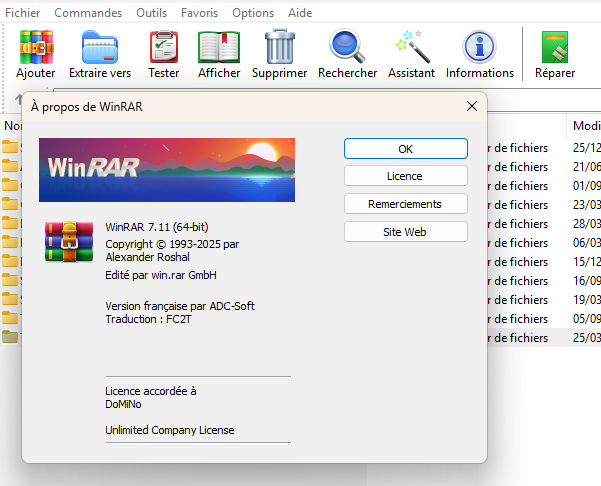Viewport: 601px width, 486px height.
Task: Select the file row dated 21/06
Action: pos(544,167)
